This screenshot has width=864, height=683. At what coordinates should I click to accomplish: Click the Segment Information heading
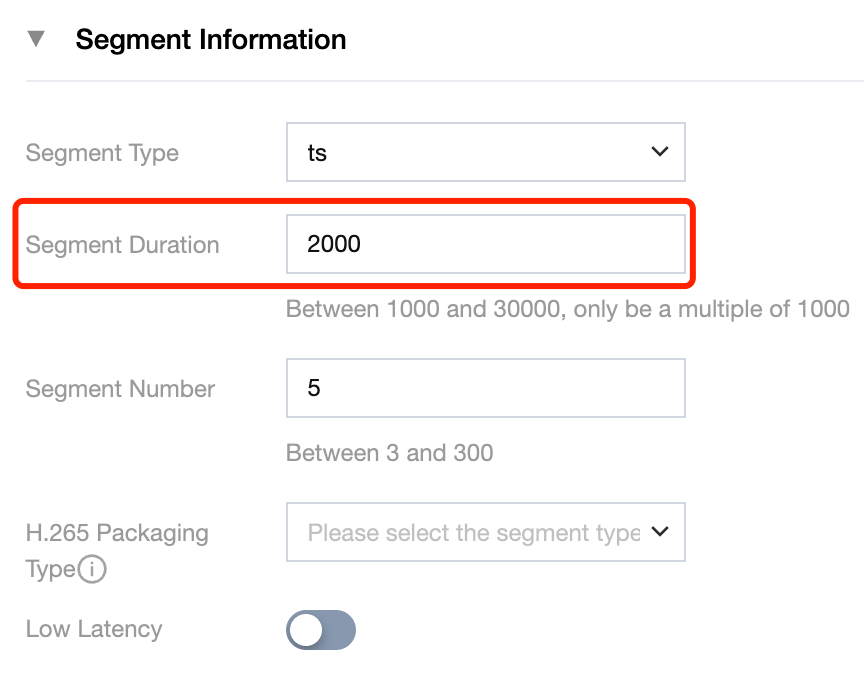pyautogui.click(x=210, y=40)
